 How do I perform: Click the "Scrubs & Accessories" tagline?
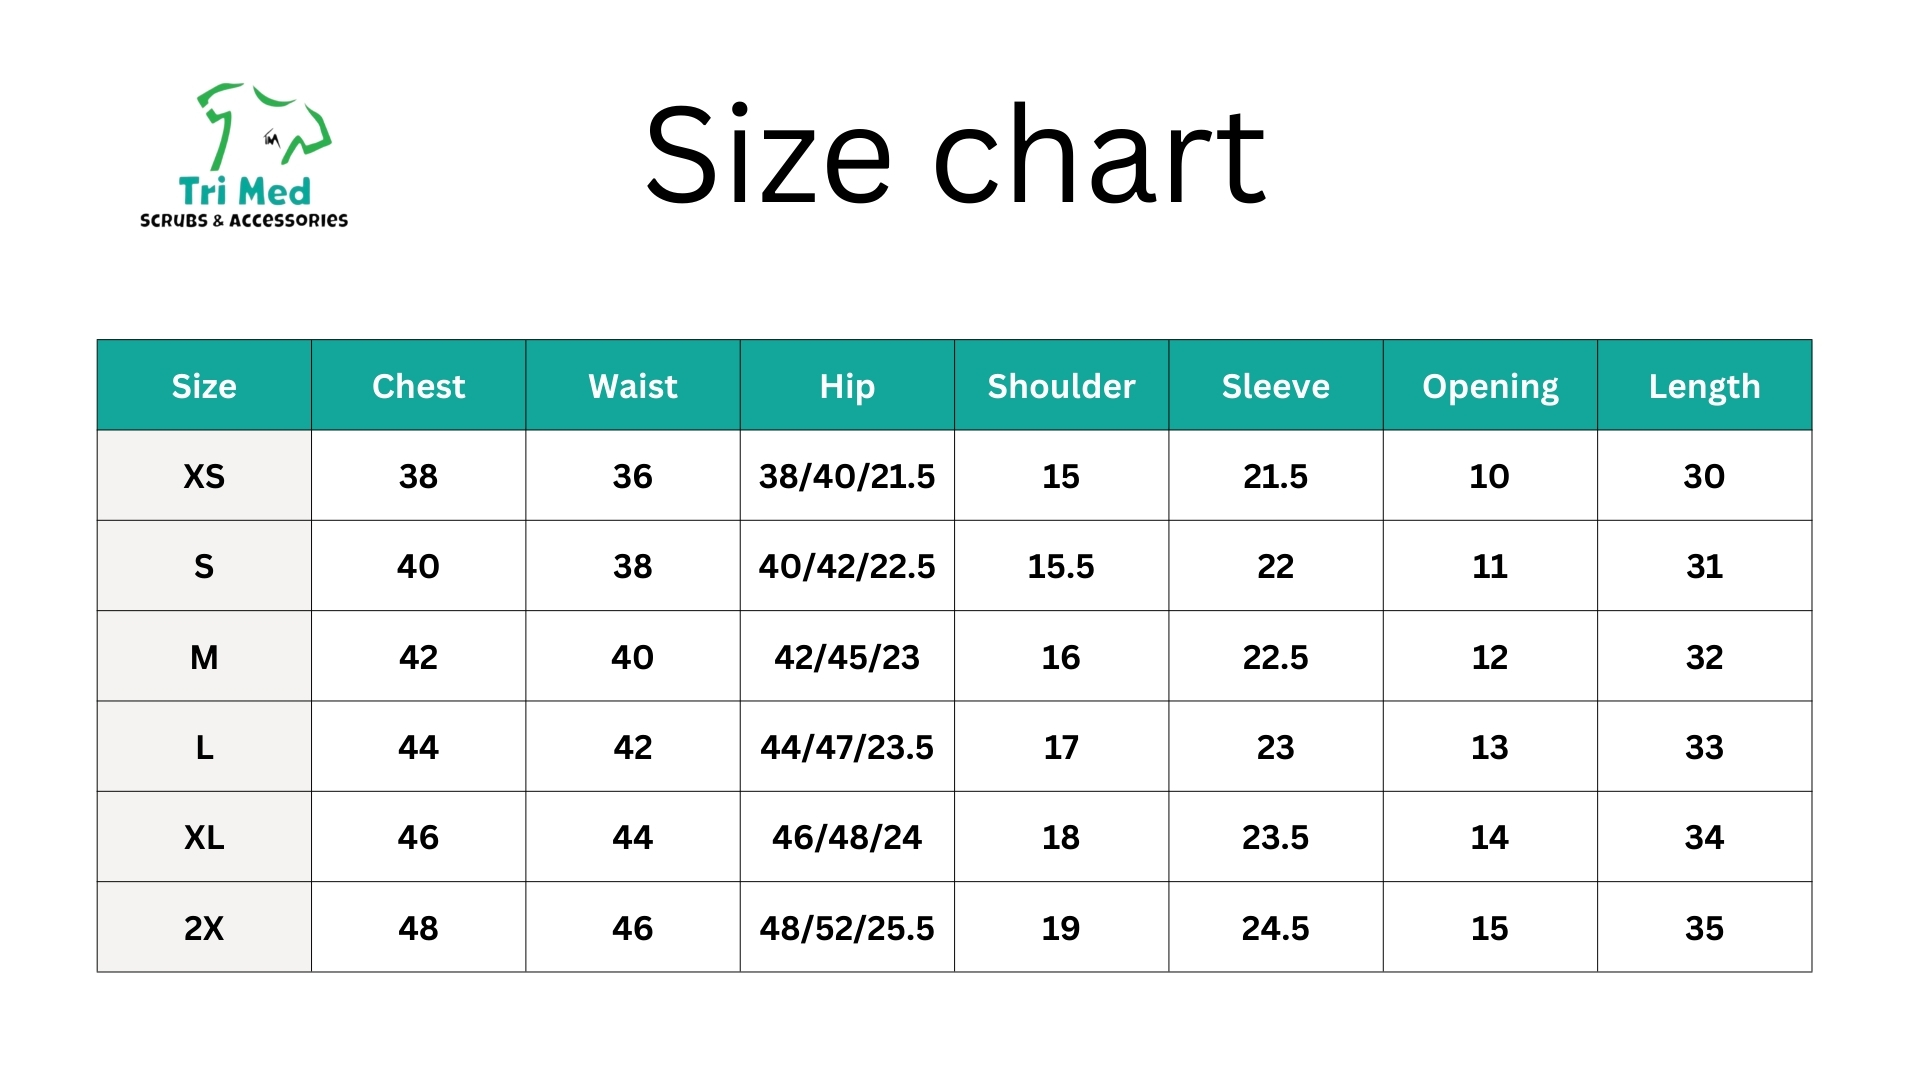[244, 220]
